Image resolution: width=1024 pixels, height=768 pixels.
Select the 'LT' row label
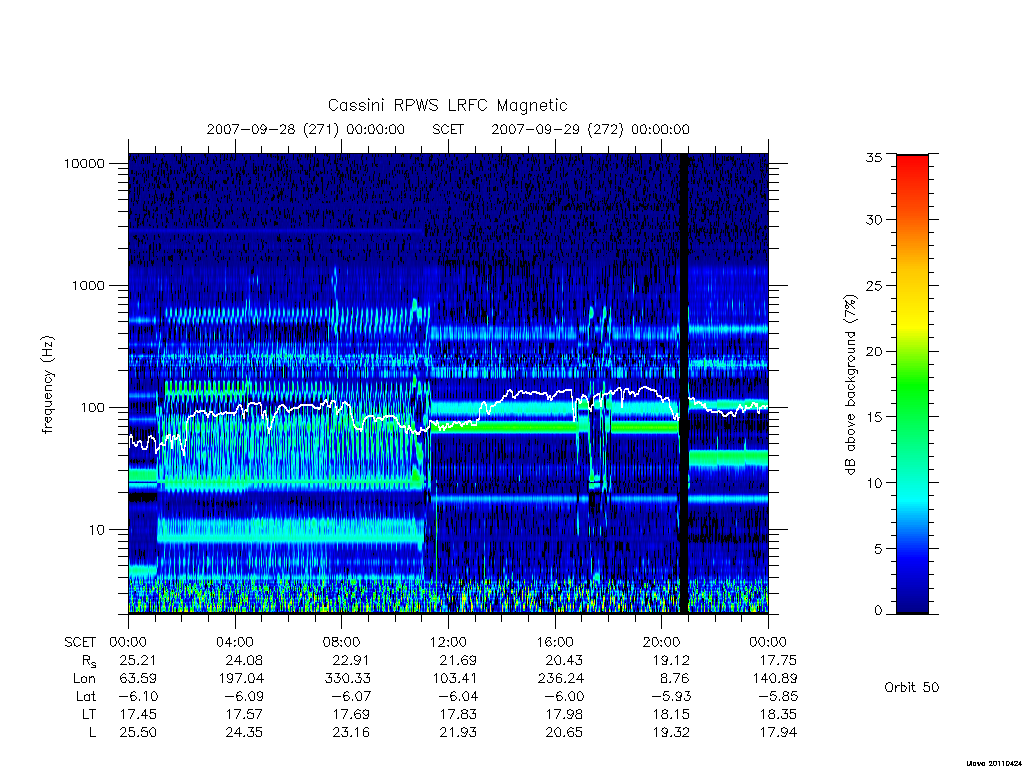tap(89, 714)
